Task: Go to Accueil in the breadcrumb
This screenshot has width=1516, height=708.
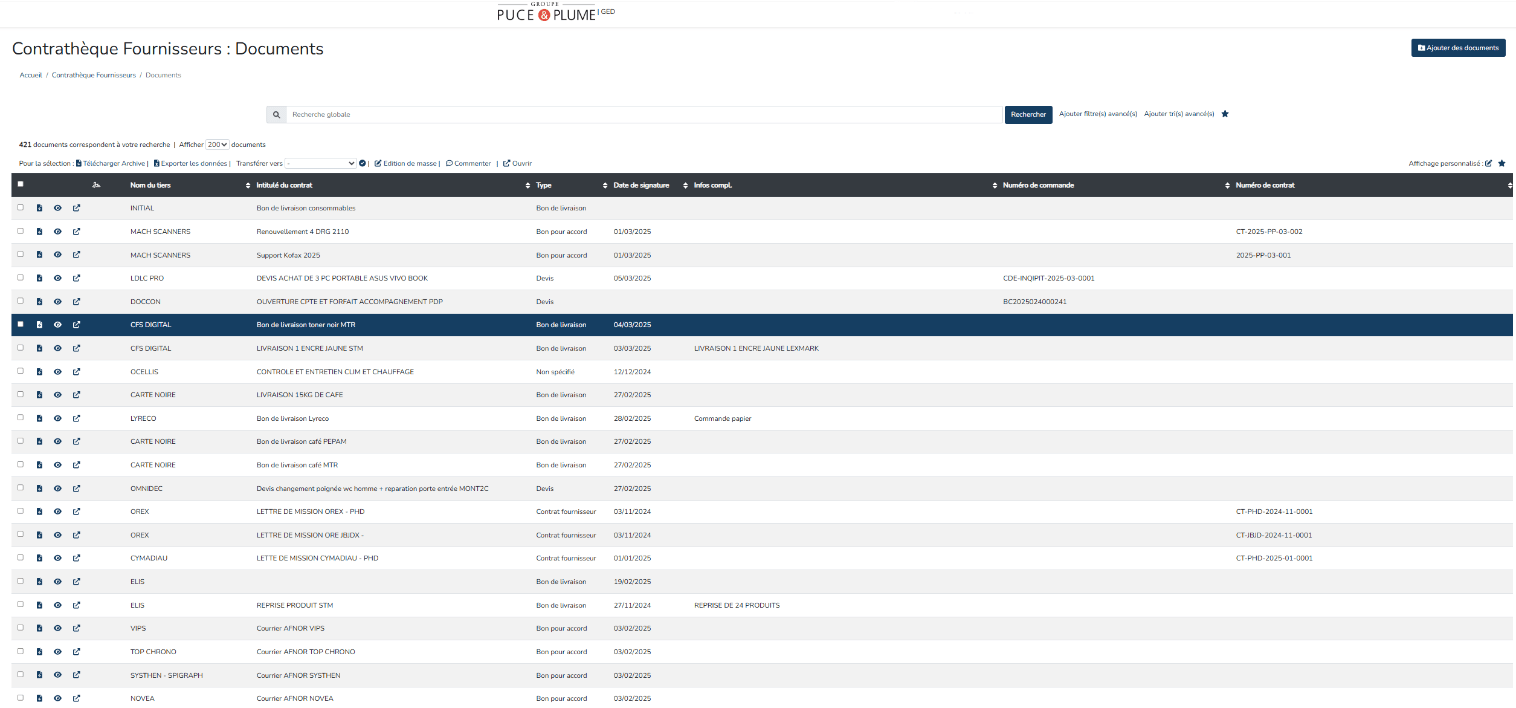Action: (x=31, y=75)
